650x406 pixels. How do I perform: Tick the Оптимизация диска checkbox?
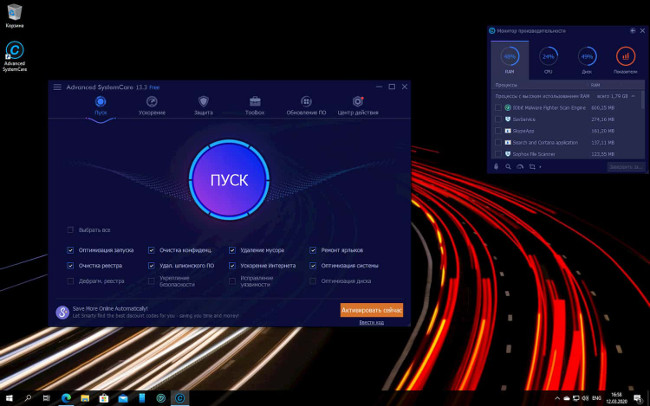[313, 281]
